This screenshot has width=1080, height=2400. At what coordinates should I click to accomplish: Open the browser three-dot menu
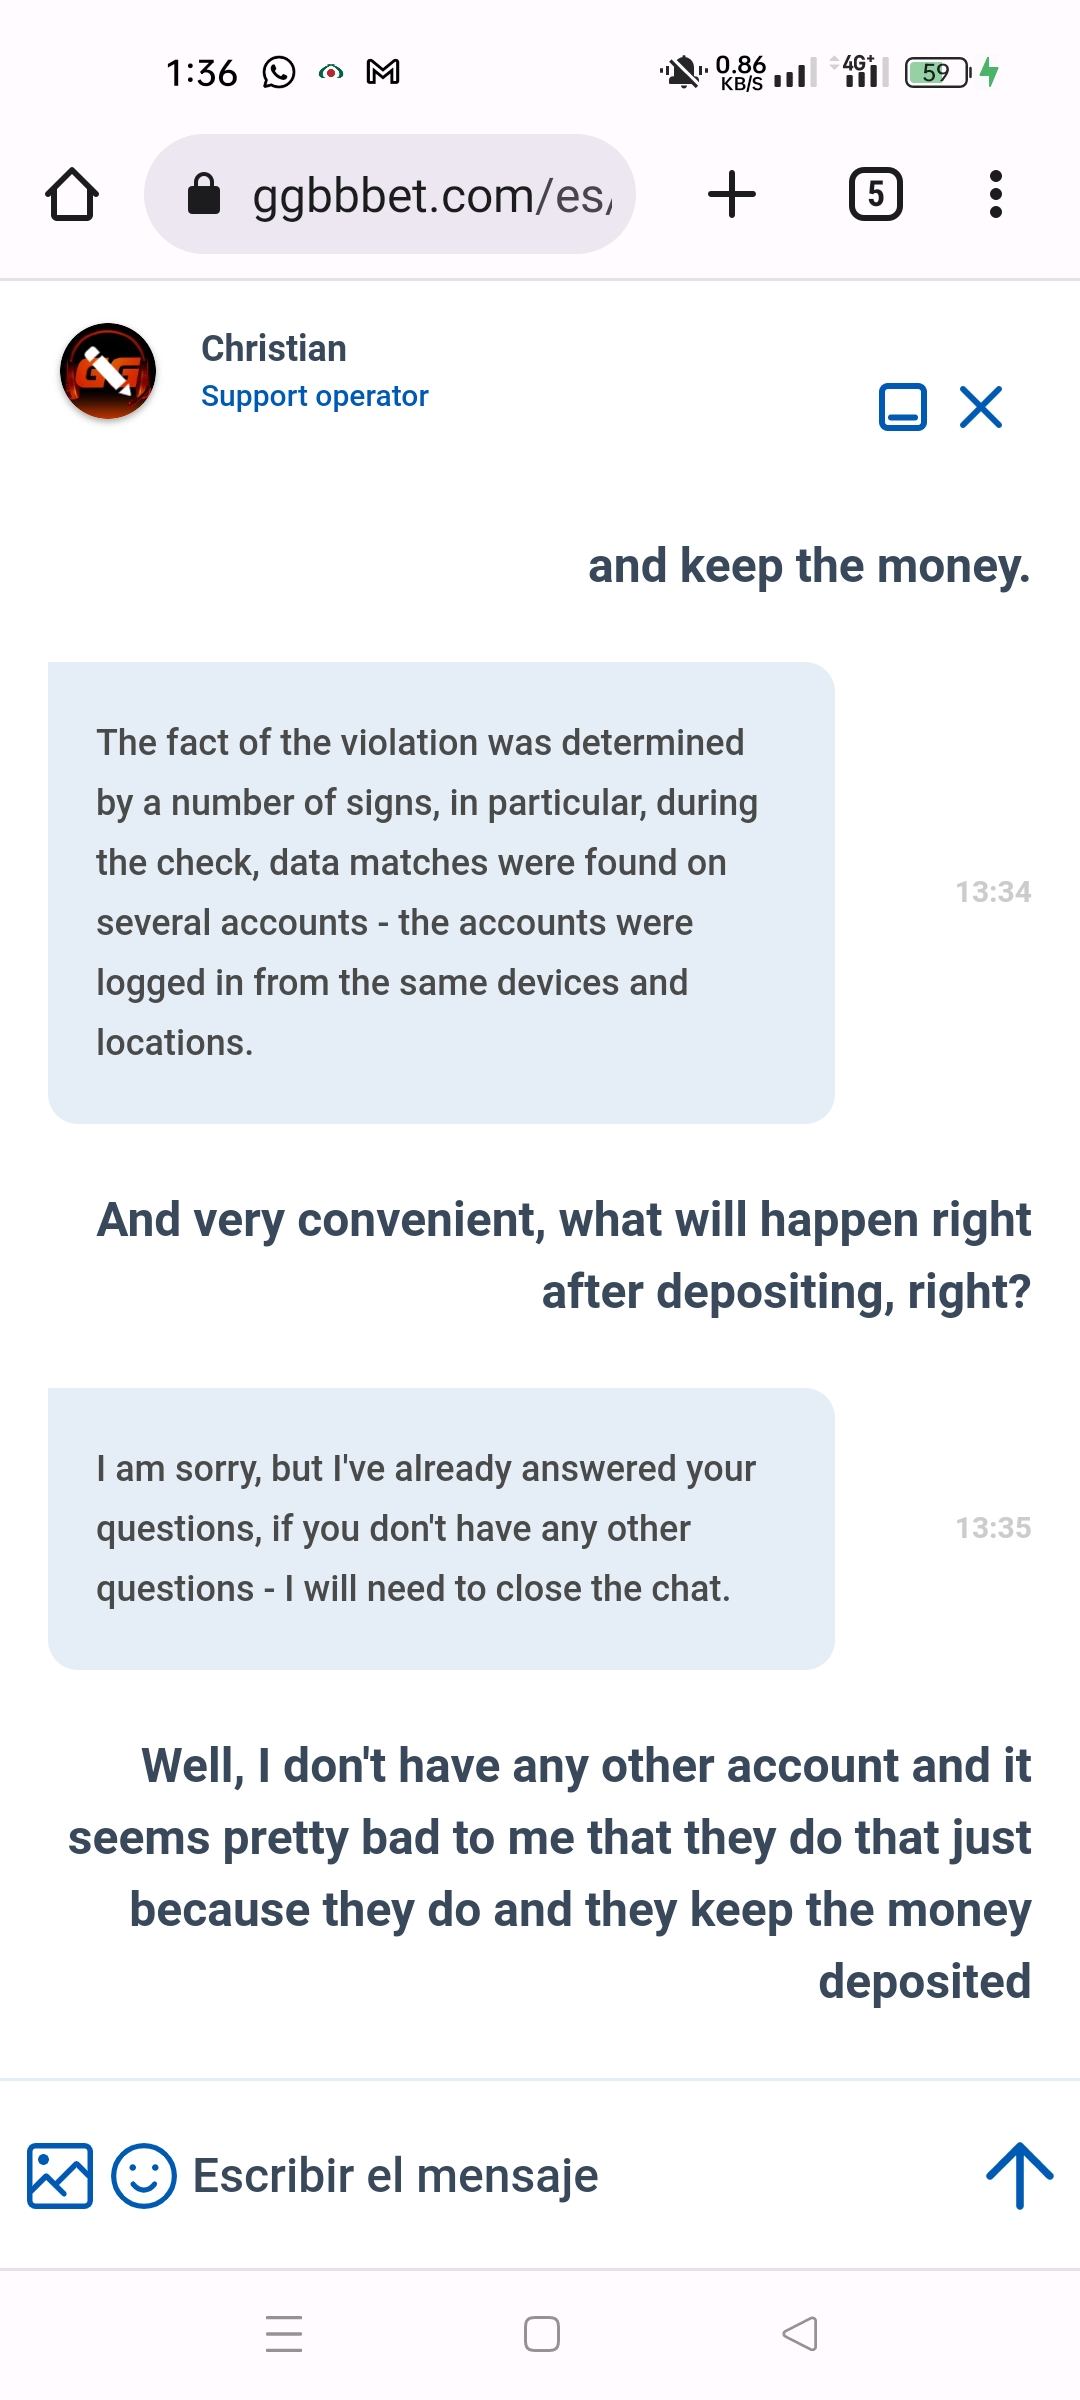tap(995, 194)
